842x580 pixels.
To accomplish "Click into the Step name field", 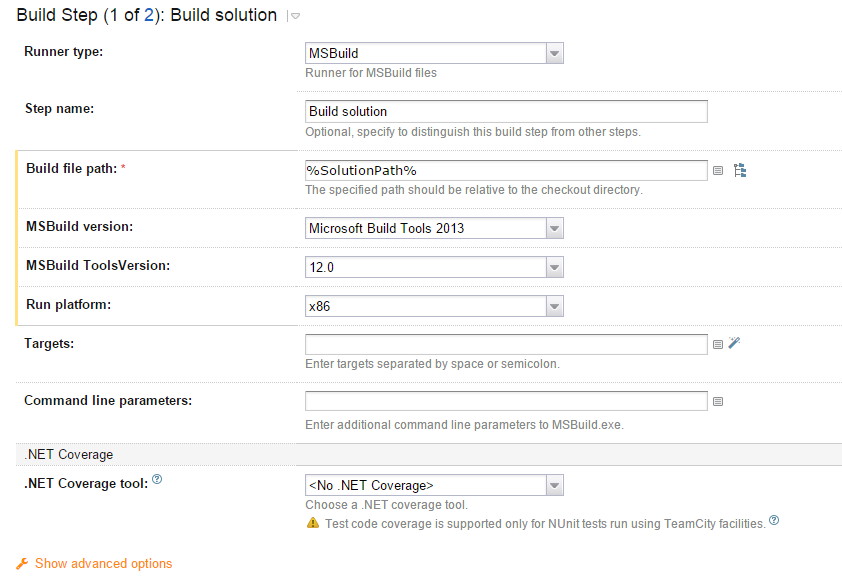I will click(x=505, y=111).
